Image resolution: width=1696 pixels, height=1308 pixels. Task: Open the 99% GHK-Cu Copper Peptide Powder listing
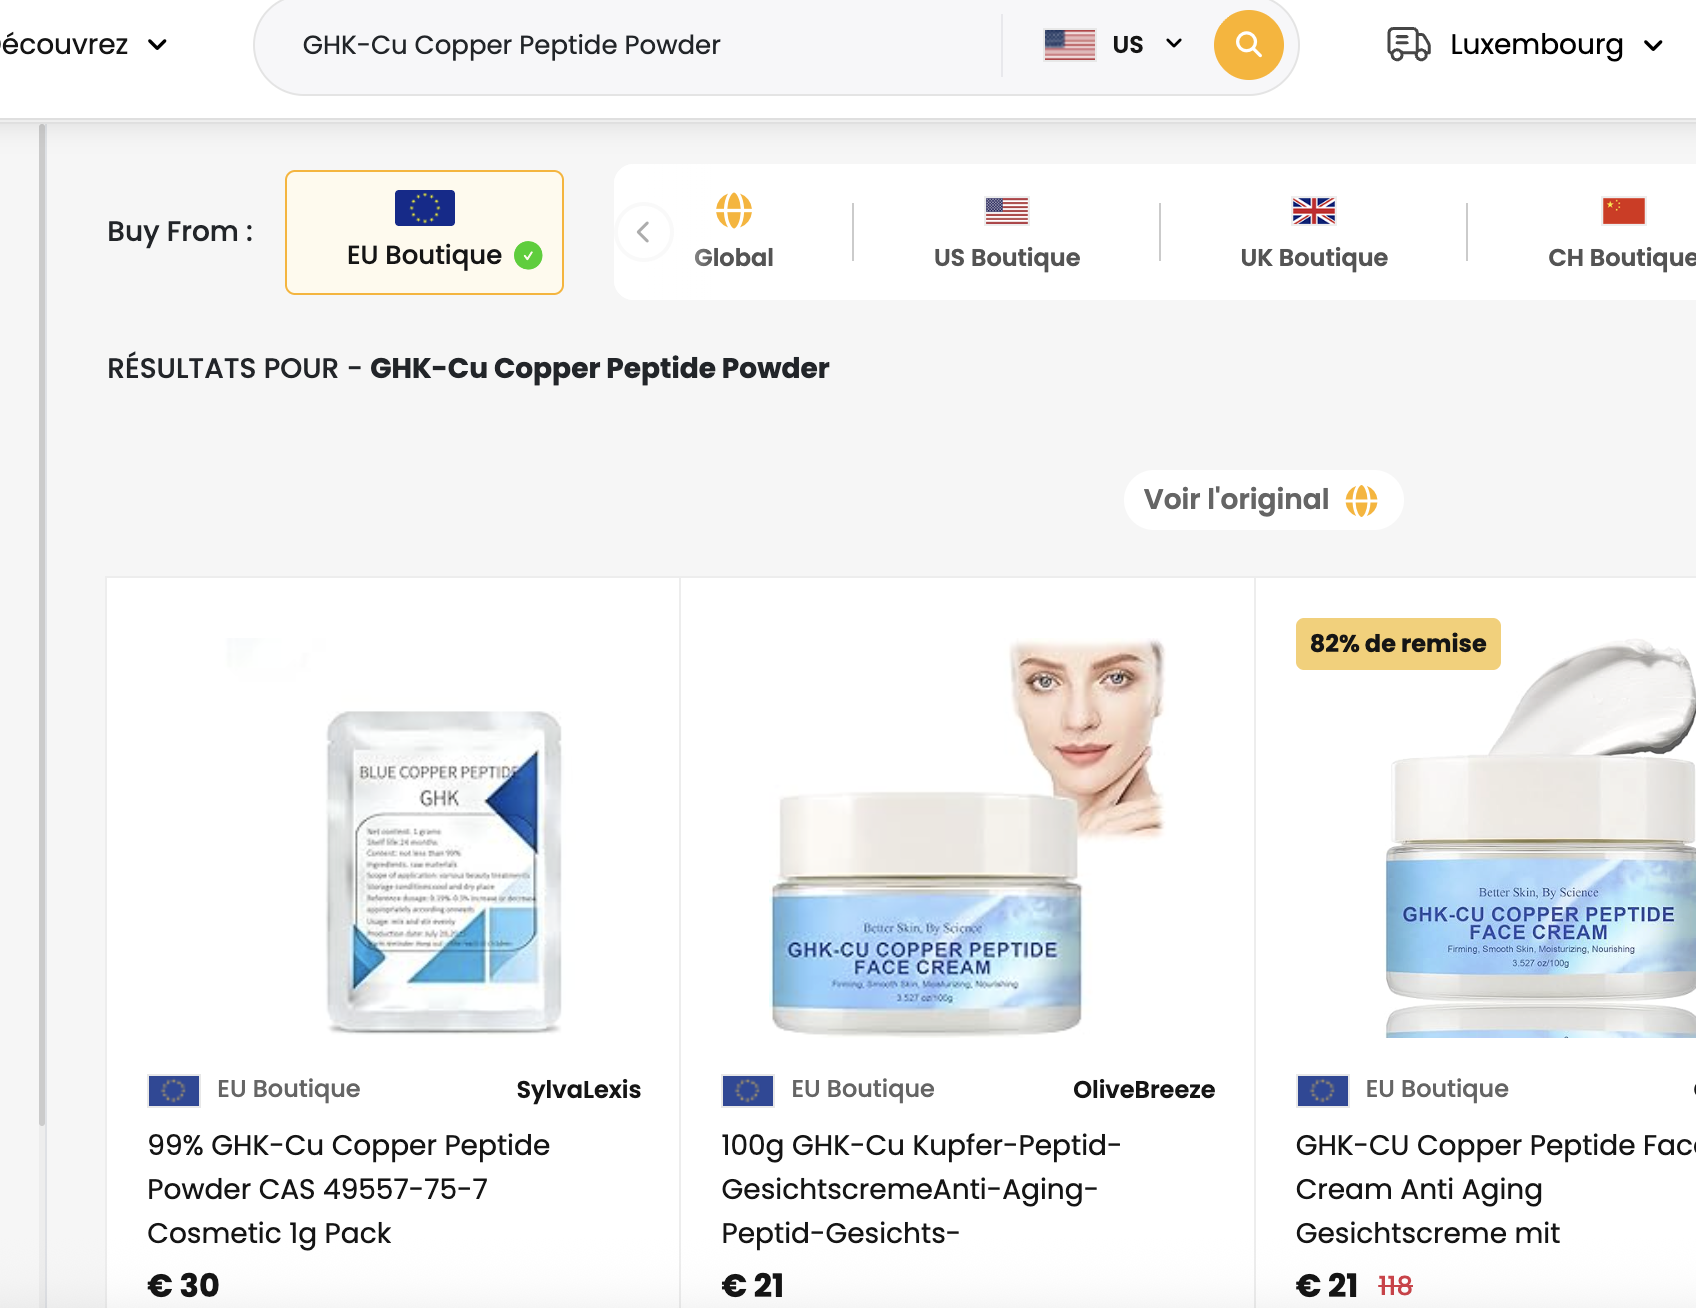348,1189
